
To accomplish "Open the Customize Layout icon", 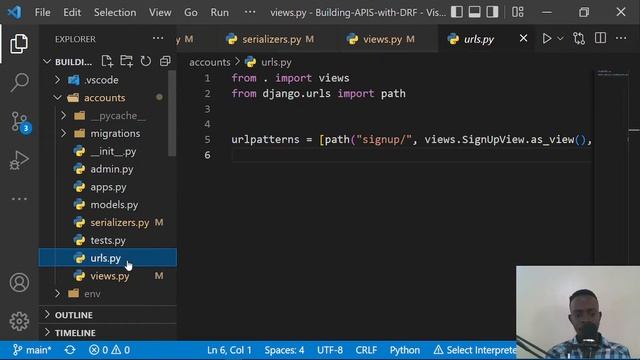I will 518,12.
